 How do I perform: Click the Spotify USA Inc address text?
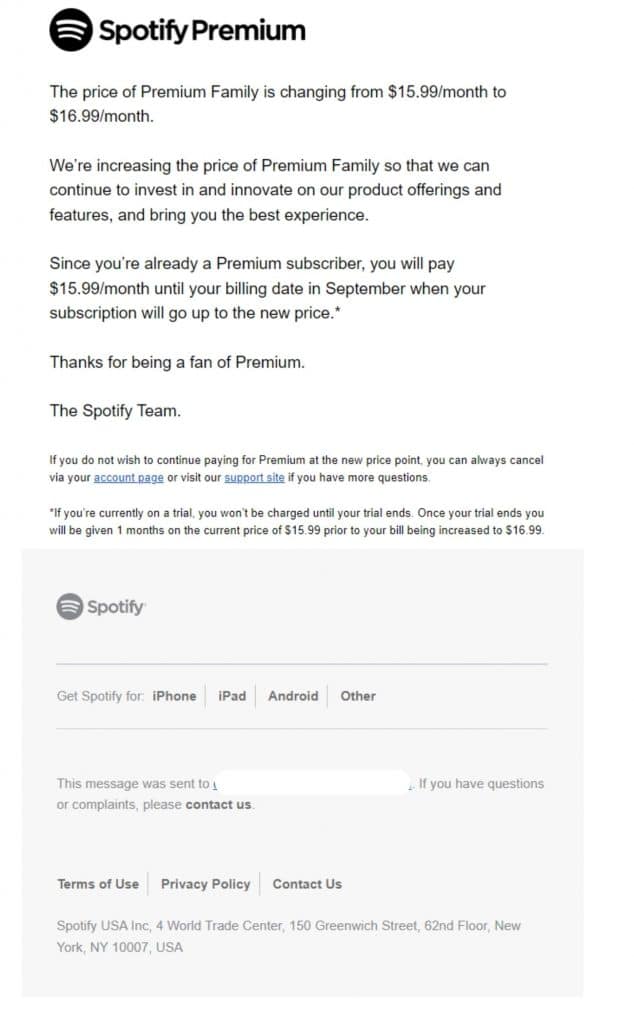pos(289,936)
